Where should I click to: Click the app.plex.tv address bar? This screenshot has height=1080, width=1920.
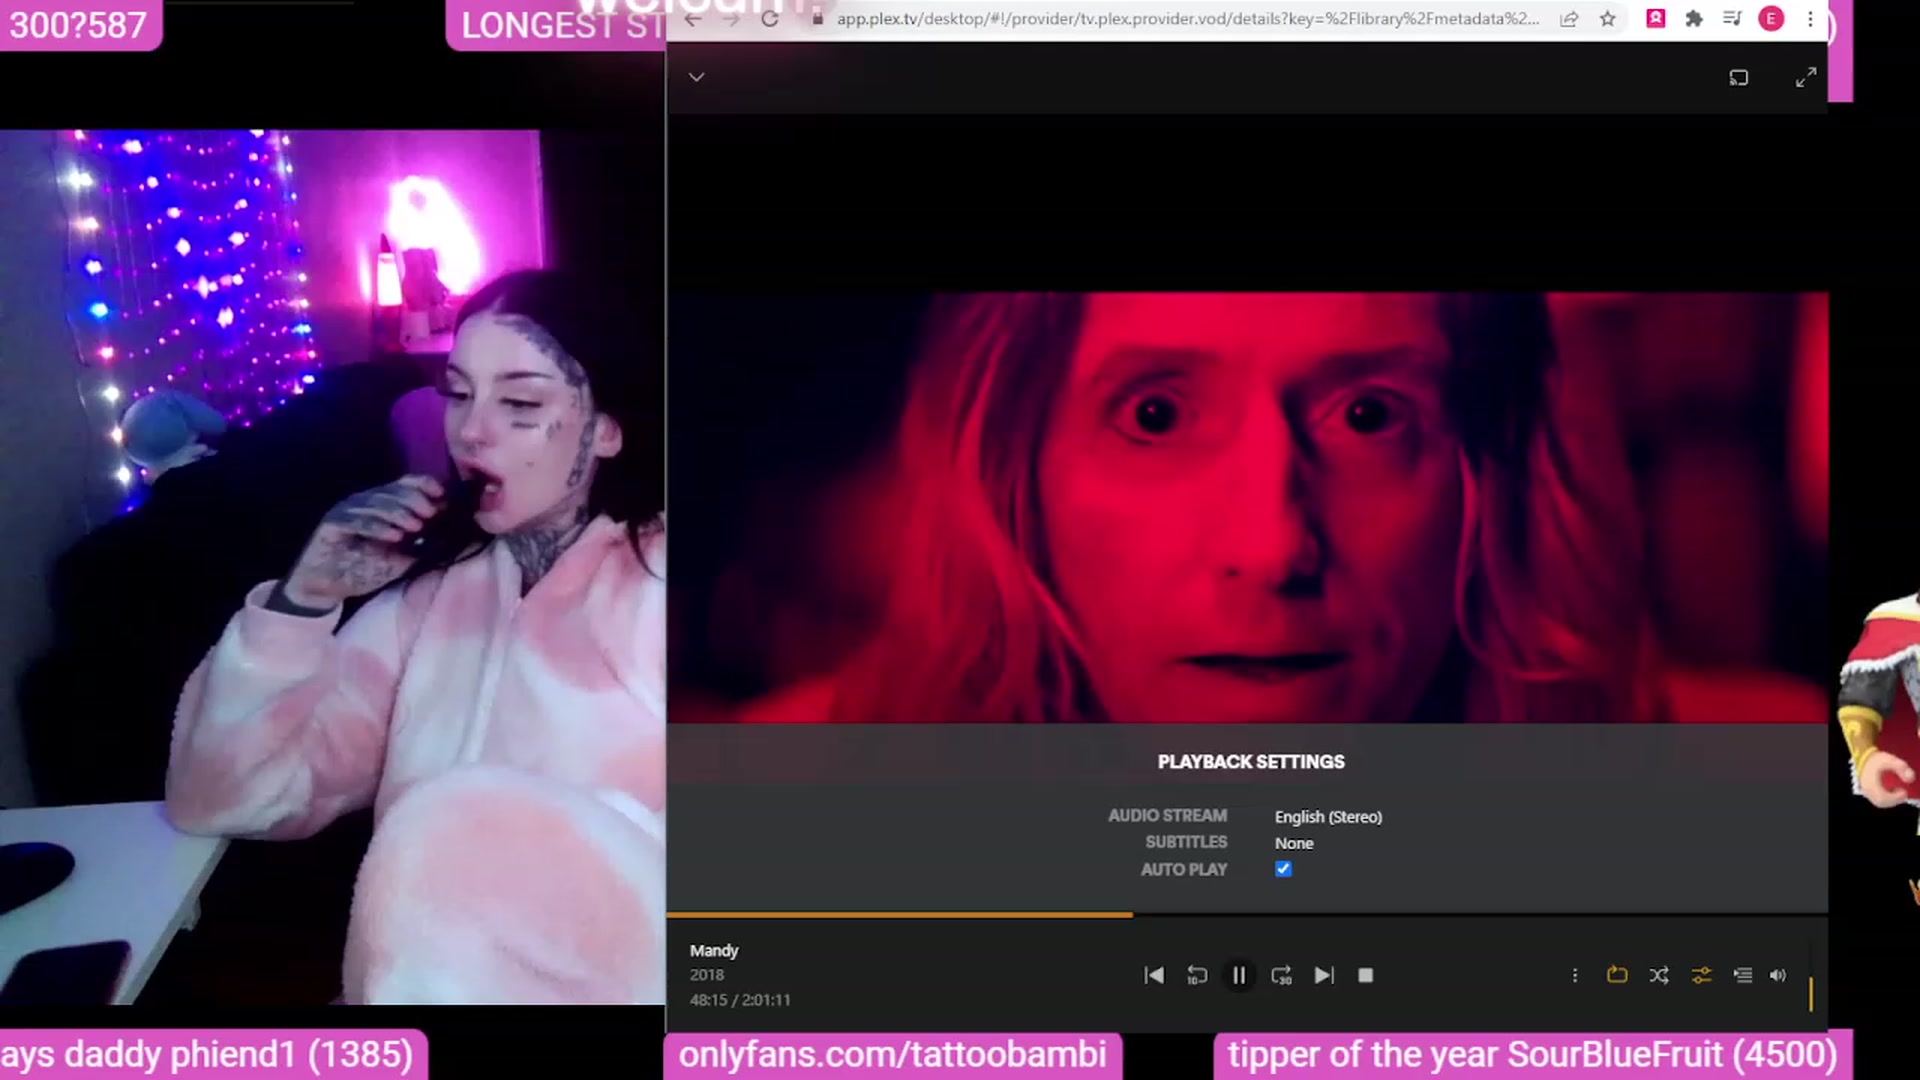(x=1188, y=19)
